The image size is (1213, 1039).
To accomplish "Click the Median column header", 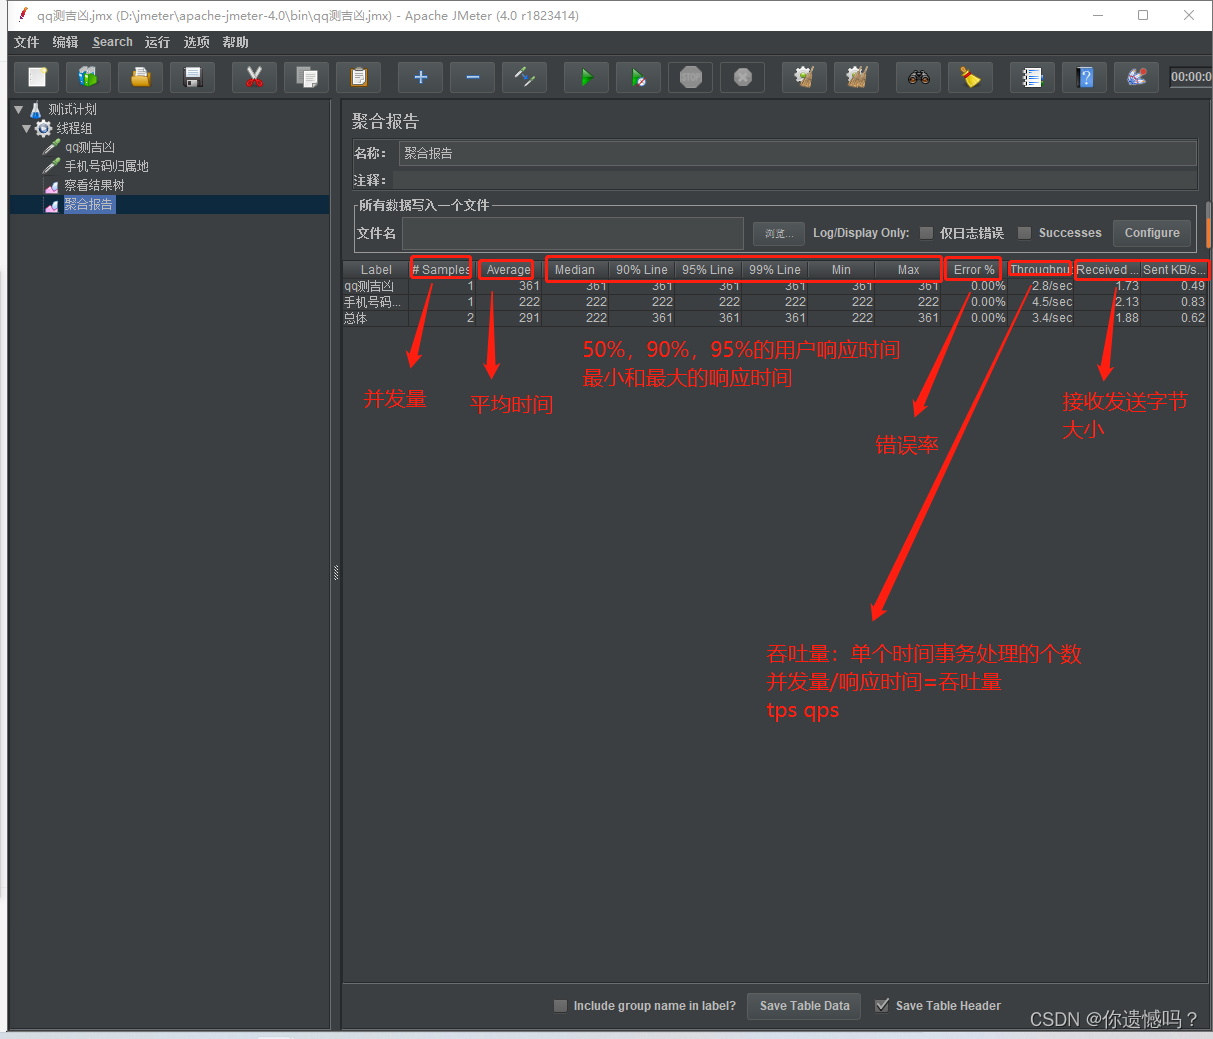I will [575, 270].
